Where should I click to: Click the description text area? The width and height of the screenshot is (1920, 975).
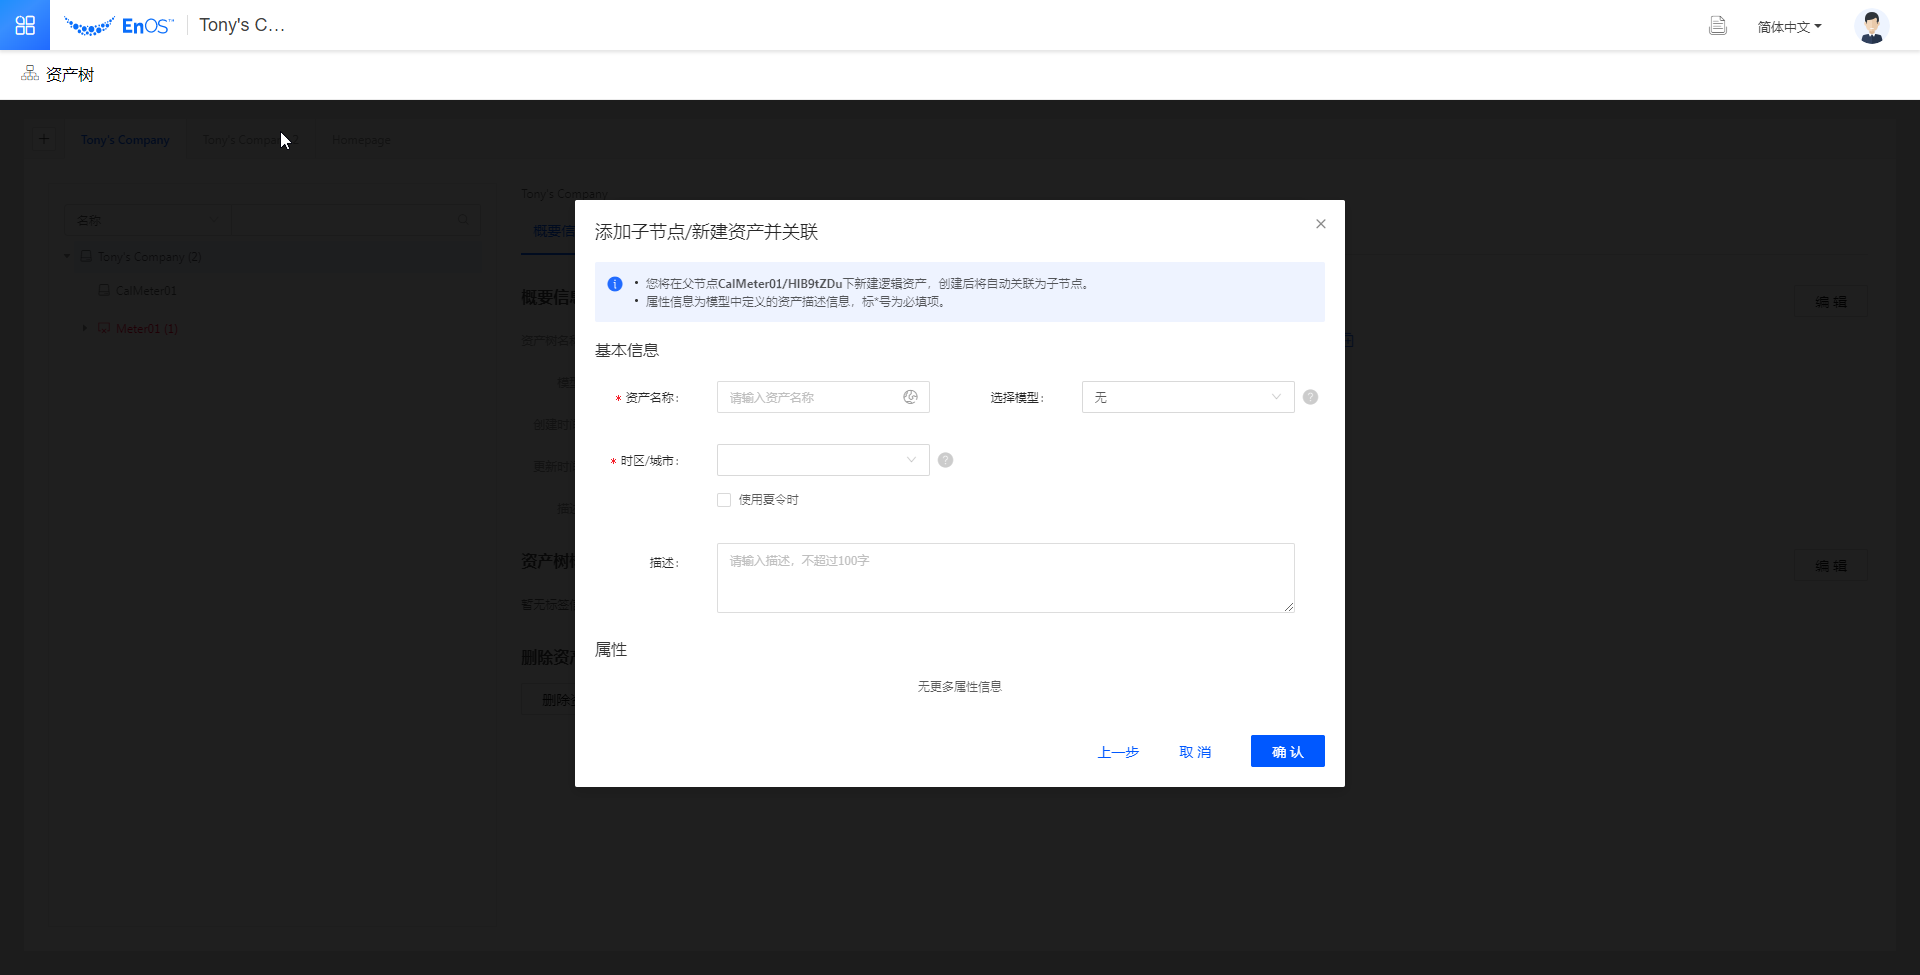[1005, 577]
